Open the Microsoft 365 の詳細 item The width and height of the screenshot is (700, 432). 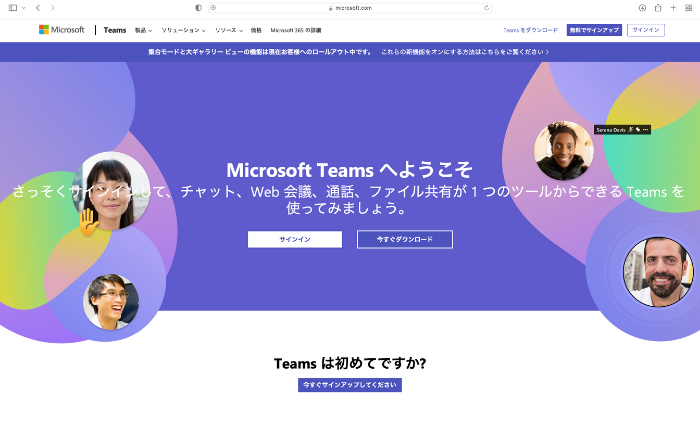296,30
